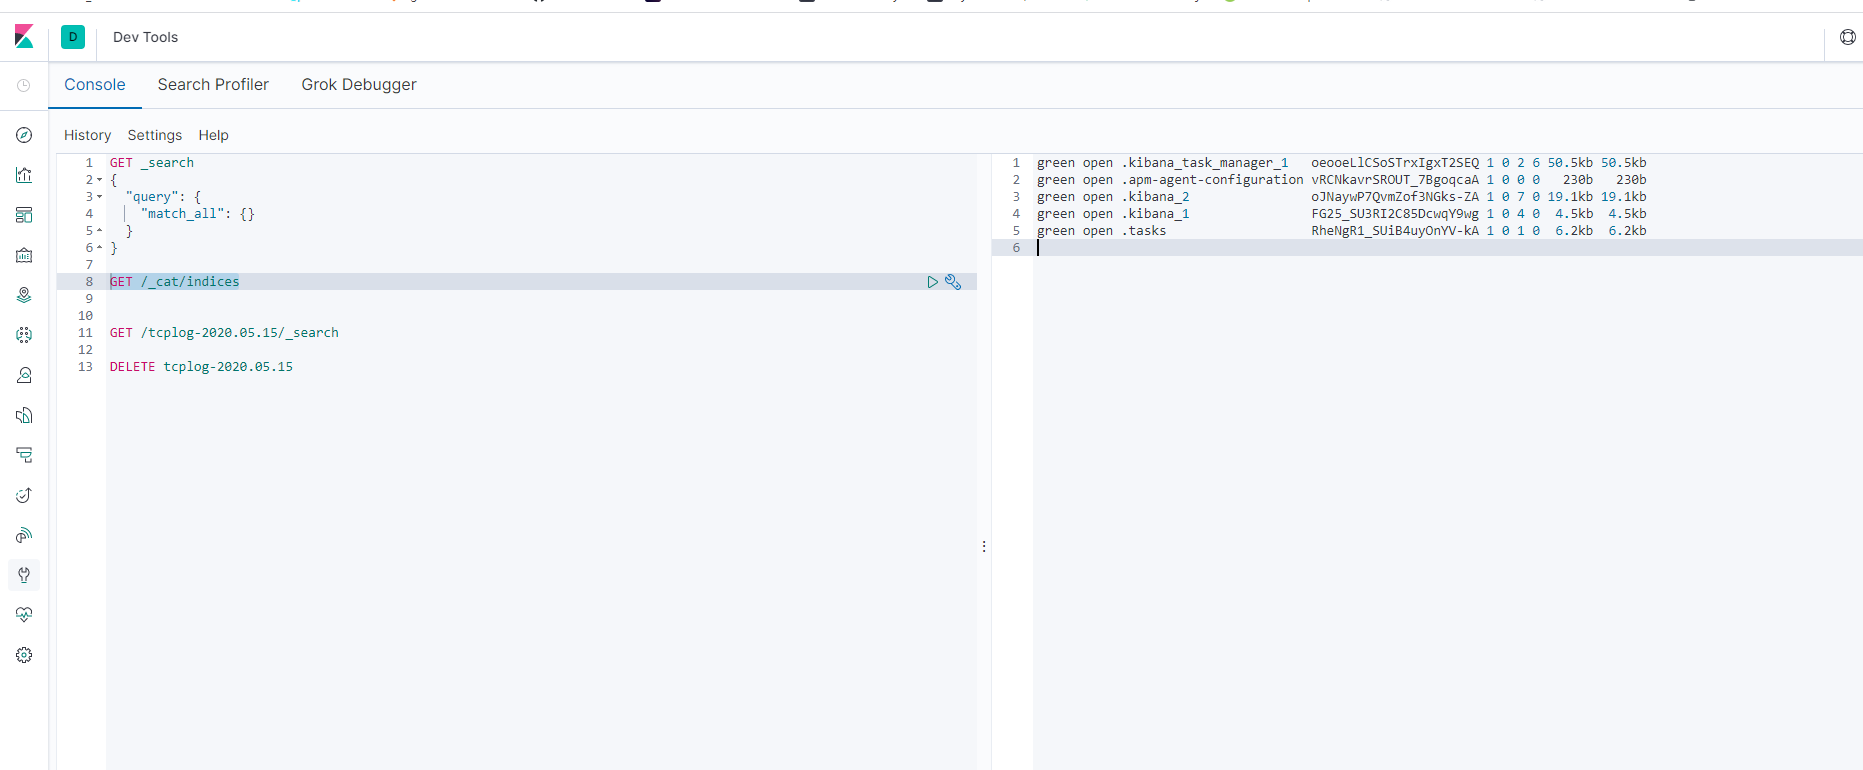Click the UUID RheNgR1_SUiB4uyOnYV-kA in the output
The width and height of the screenshot is (1863, 770).
click(1395, 231)
